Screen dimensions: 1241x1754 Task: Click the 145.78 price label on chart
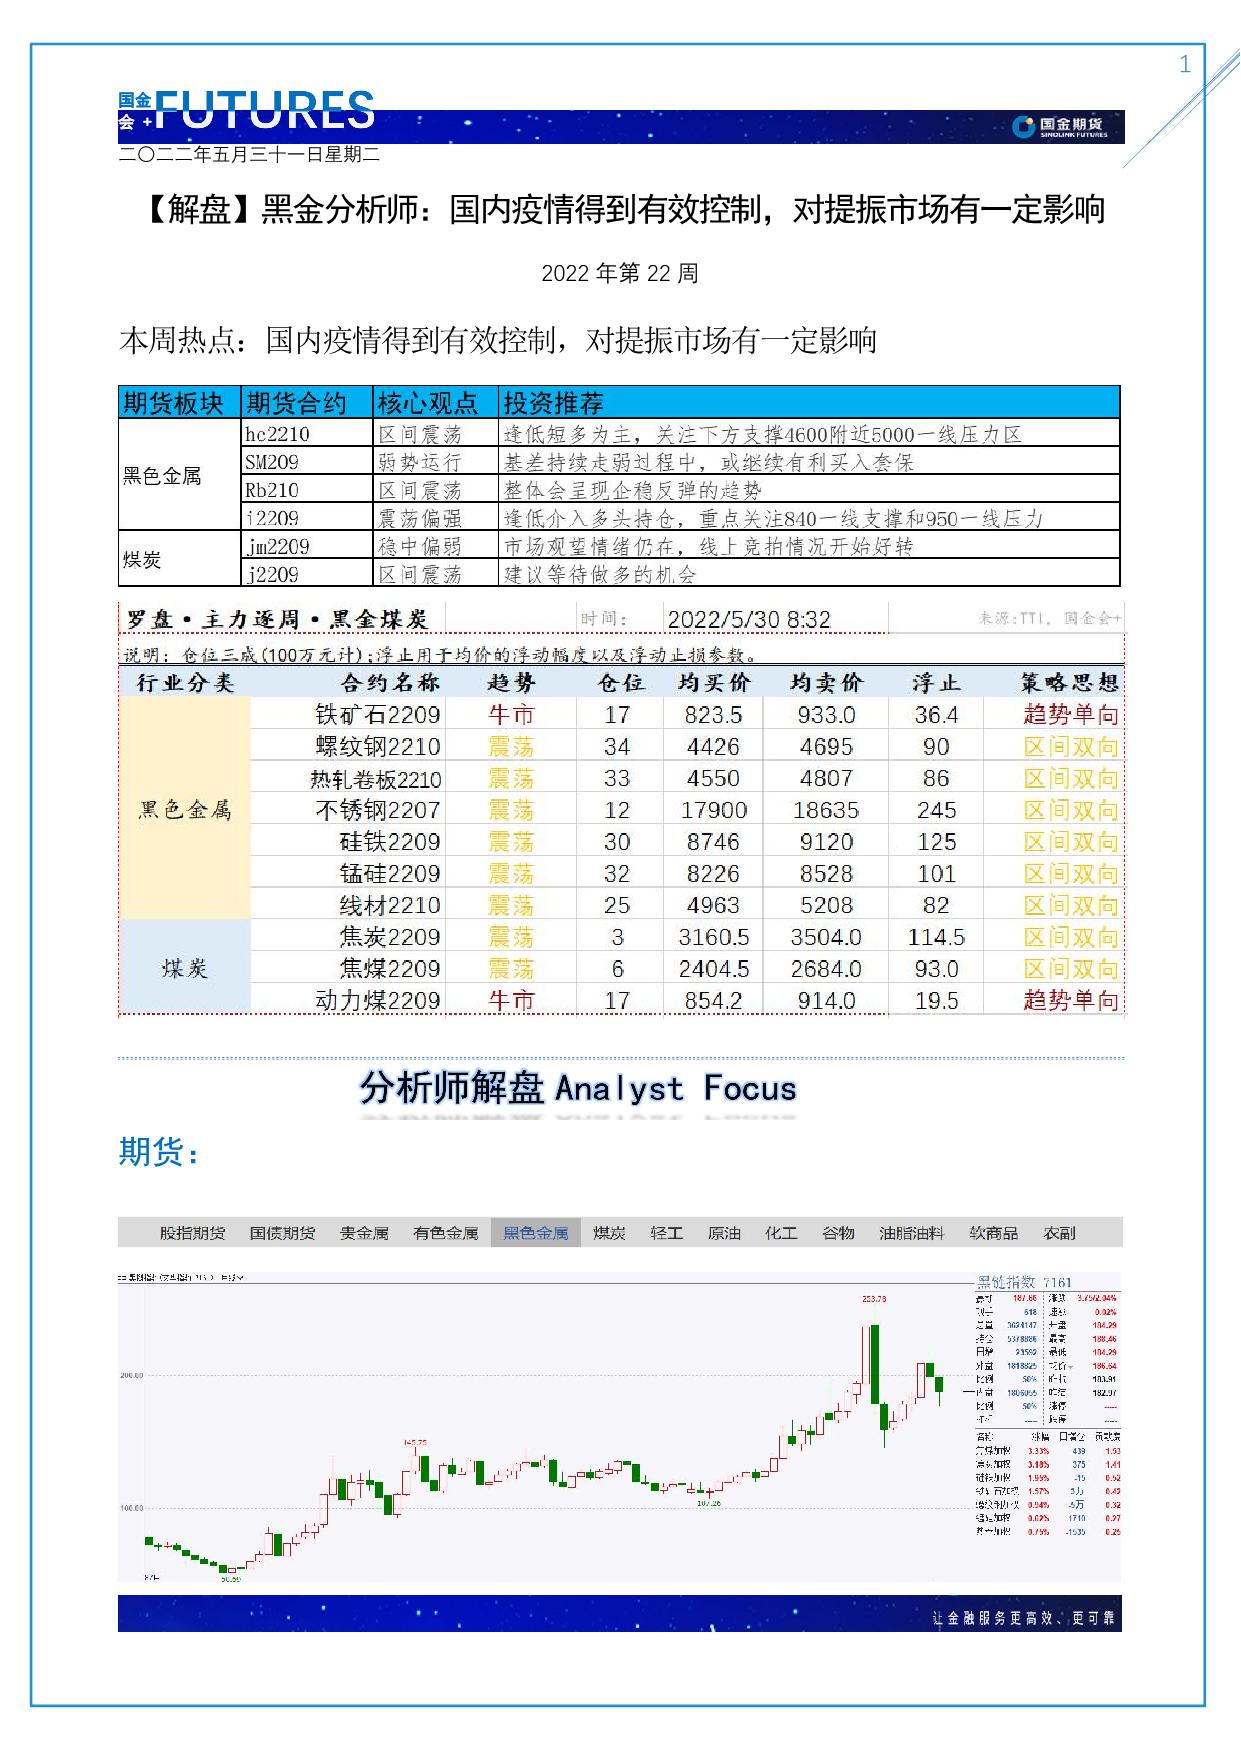tap(415, 1443)
